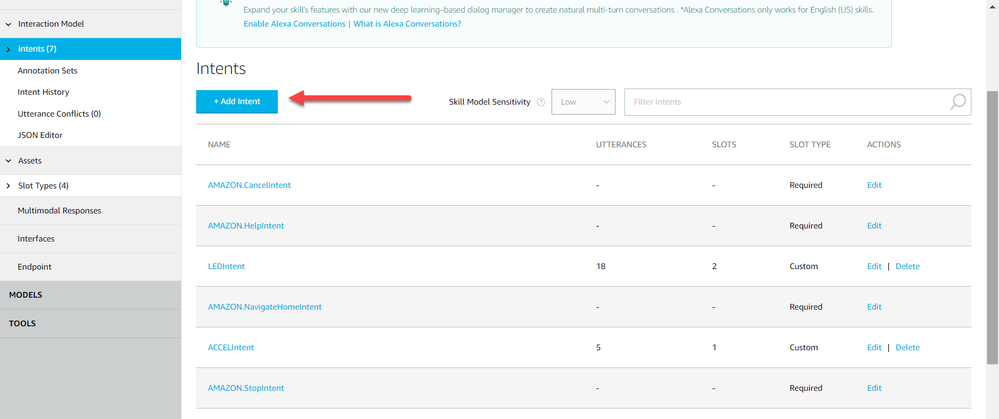Expand the Intents (7) tree arrow
The height and width of the screenshot is (419, 999).
coord(9,49)
